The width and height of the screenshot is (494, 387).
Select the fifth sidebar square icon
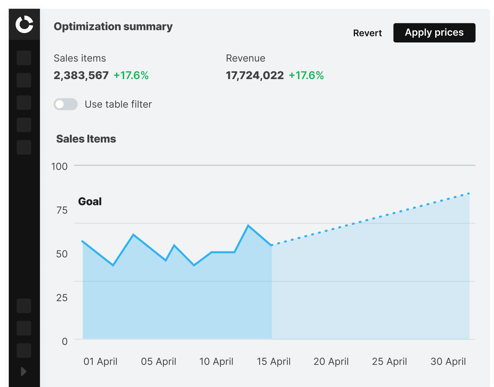(24, 147)
